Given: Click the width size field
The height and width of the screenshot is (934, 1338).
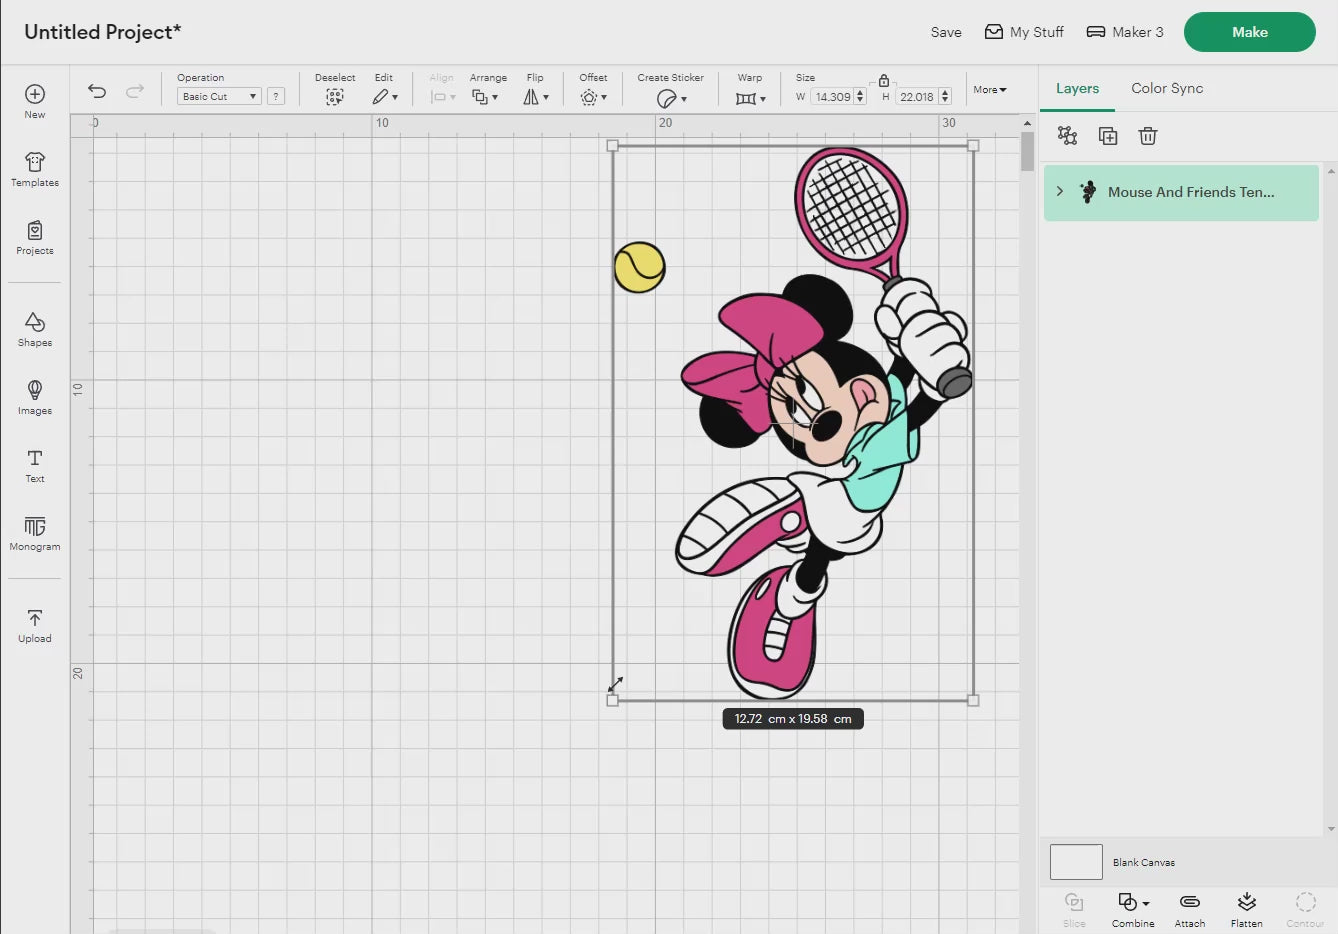Looking at the screenshot, I should tap(832, 97).
